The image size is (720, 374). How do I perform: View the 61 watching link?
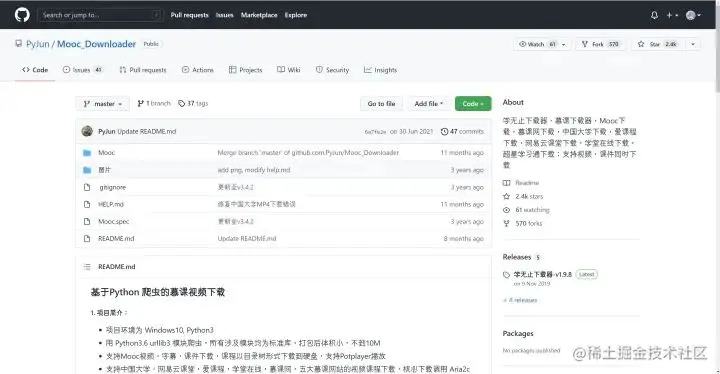point(526,210)
